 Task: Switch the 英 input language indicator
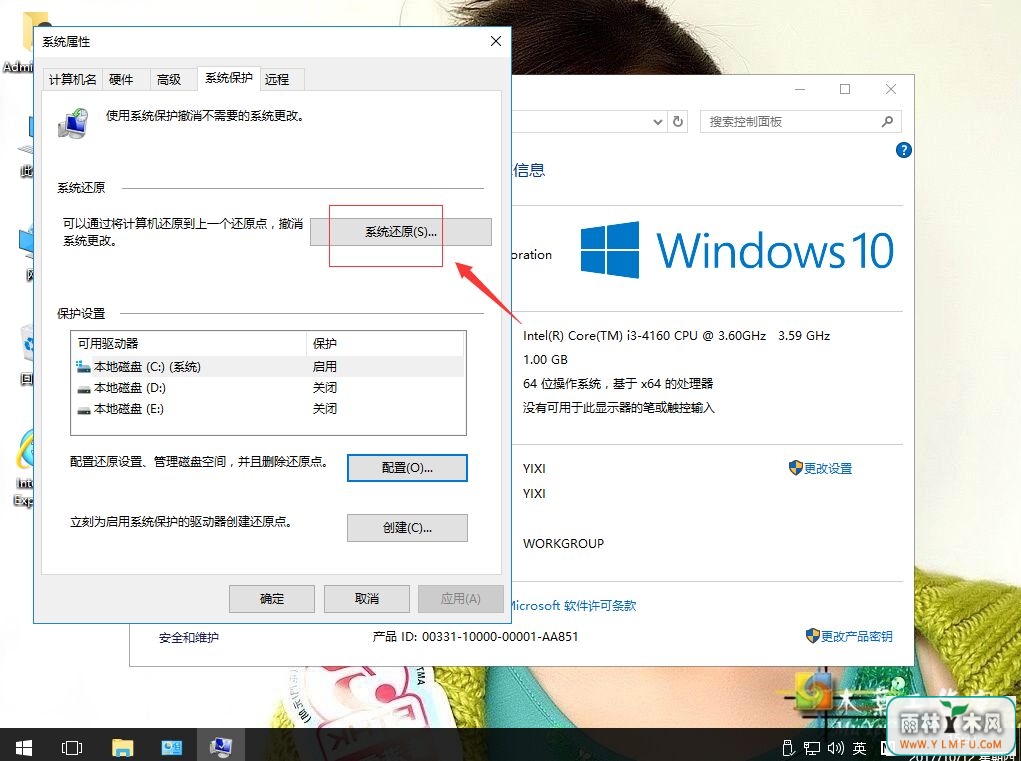click(x=860, y=749)
